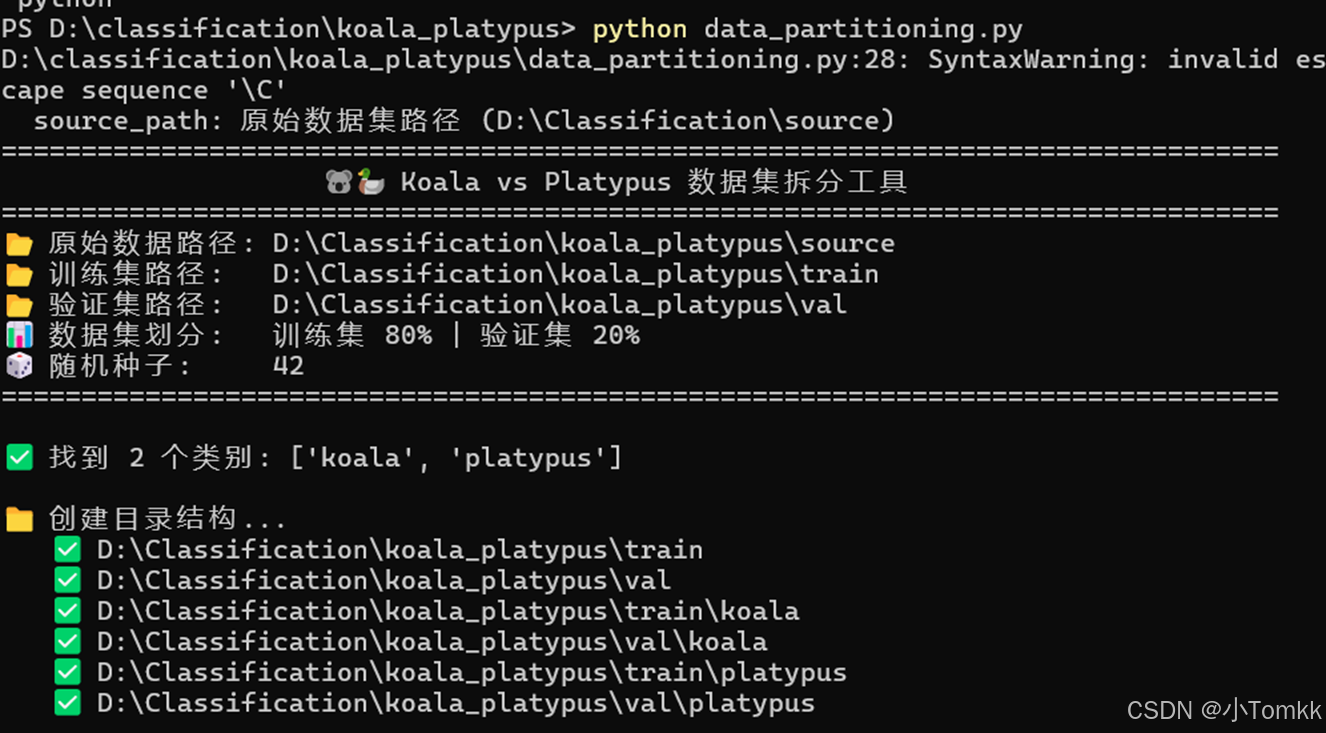Click the category list "['koala', 'platypus']"
The height and width of the screenshot is (733, 1326).
pos(456,458)
